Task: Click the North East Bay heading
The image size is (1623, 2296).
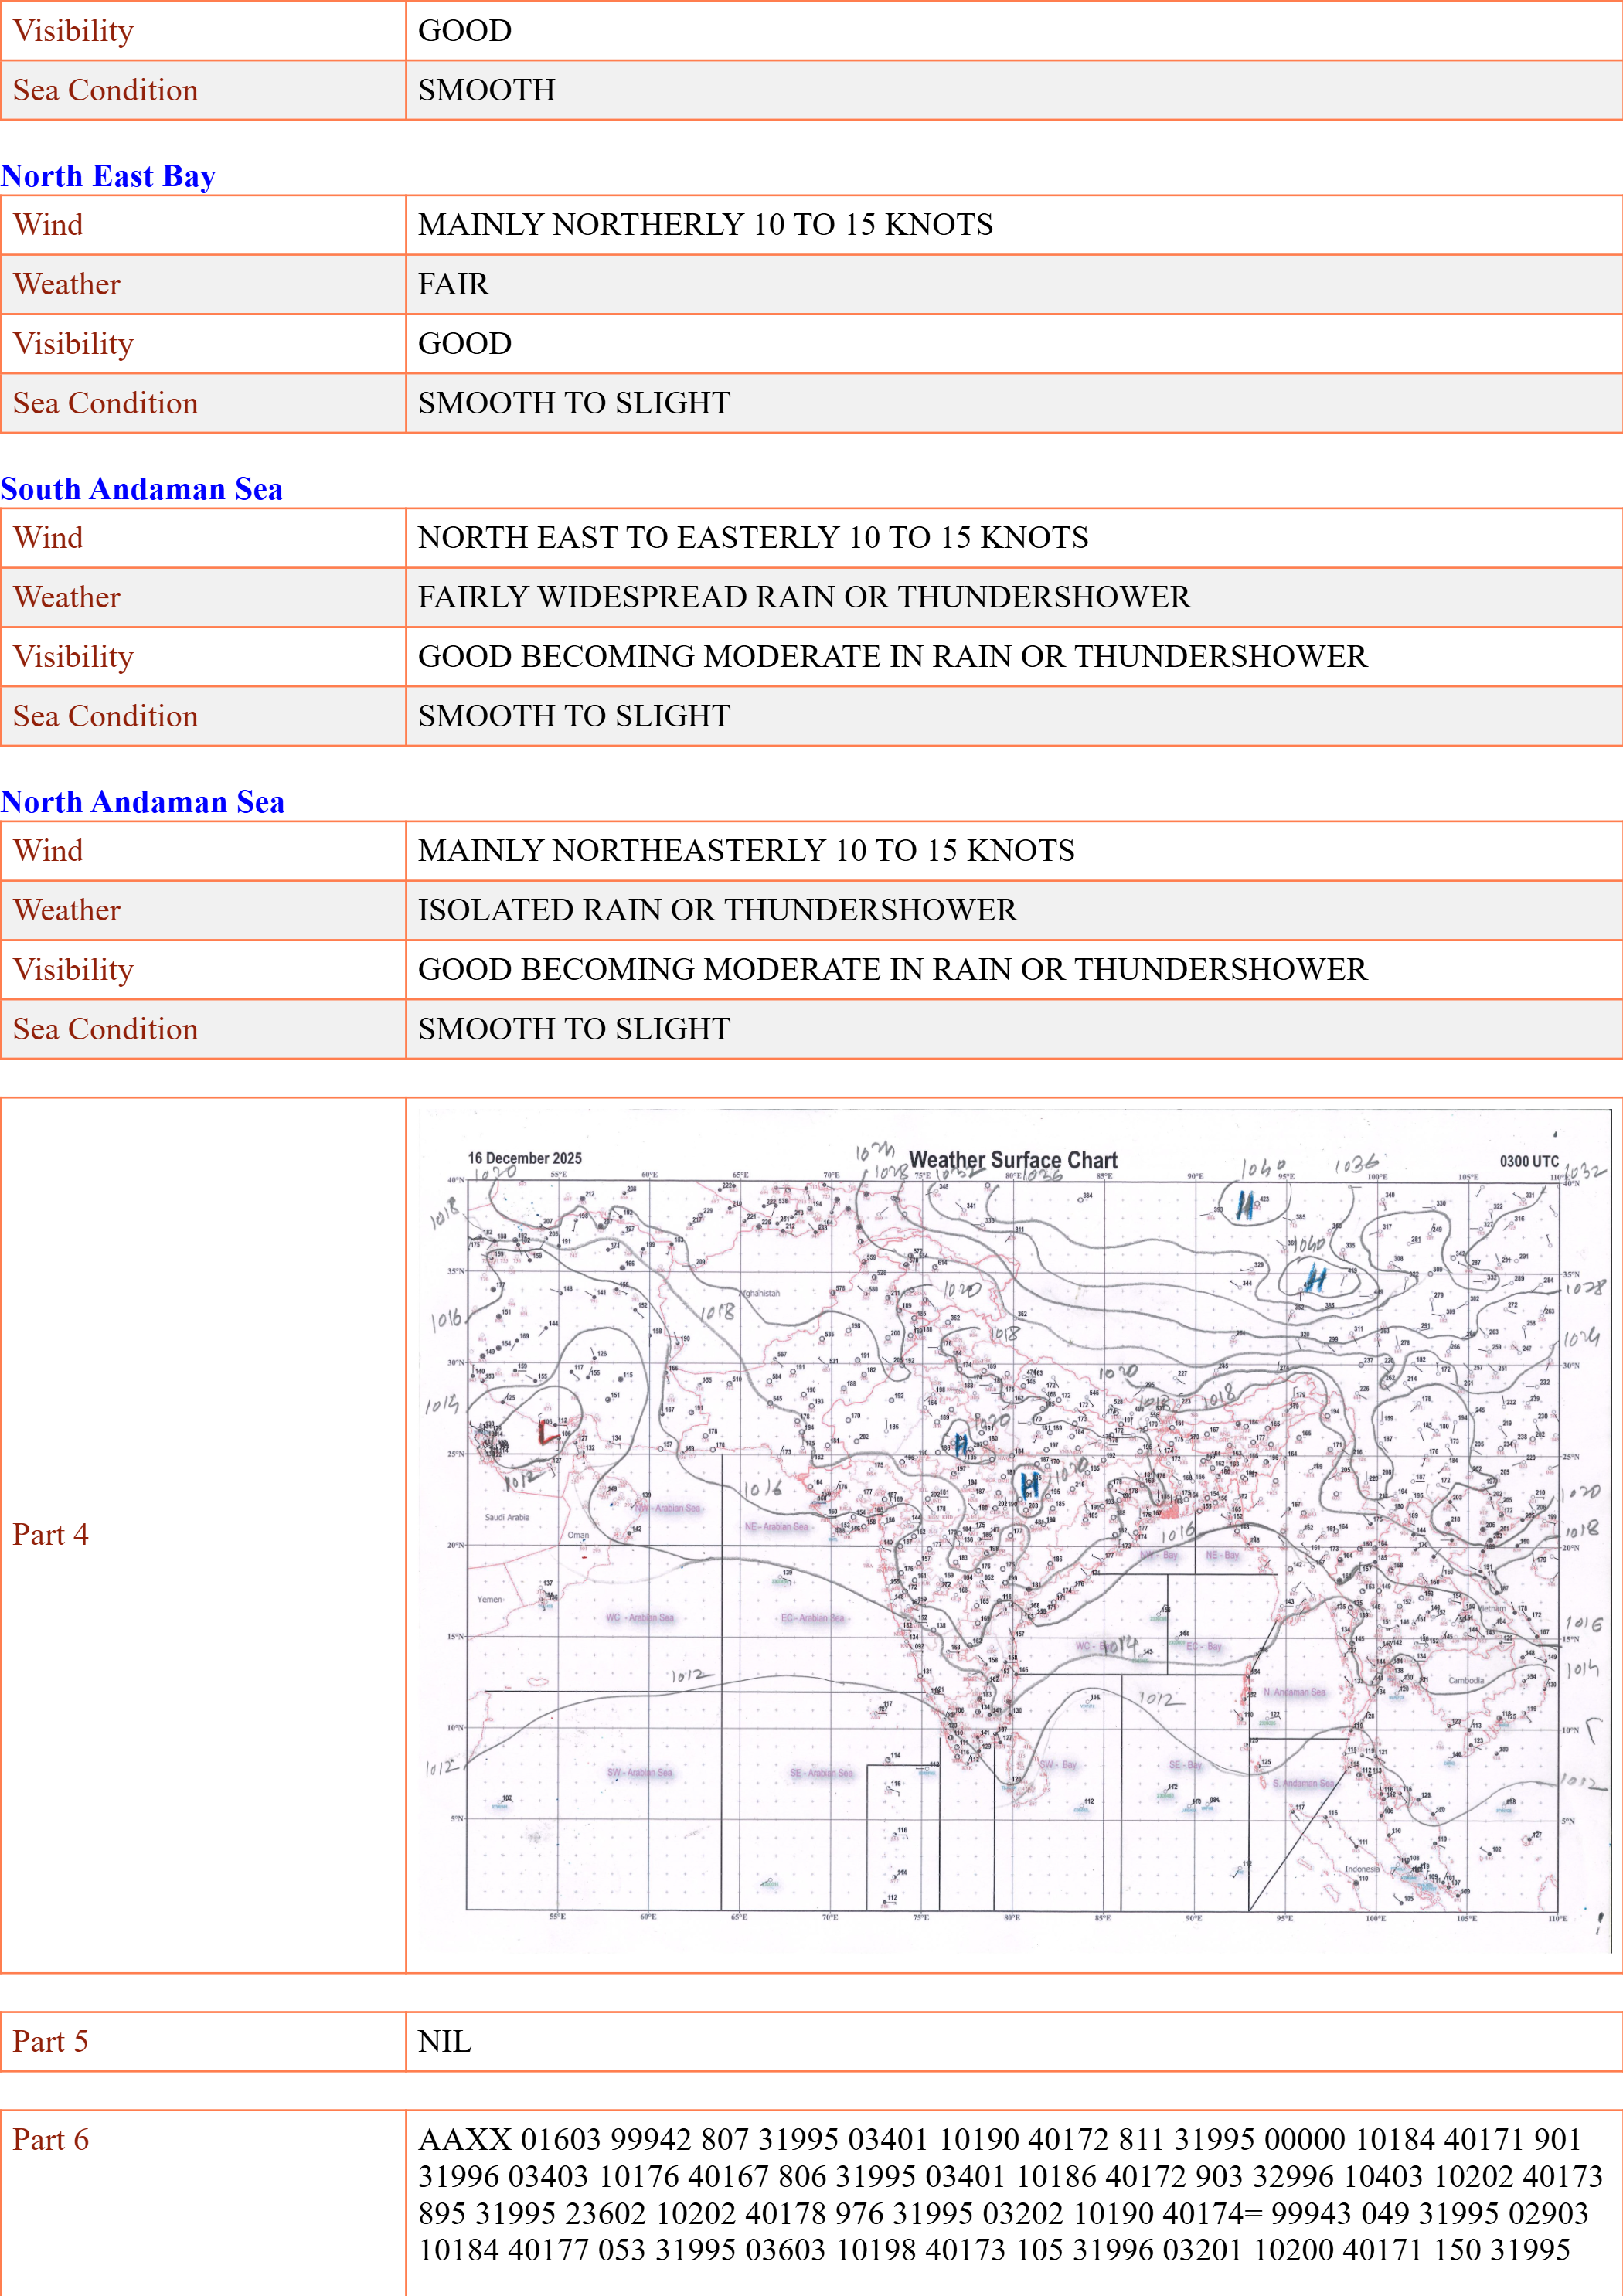Action: coord(108,176)
